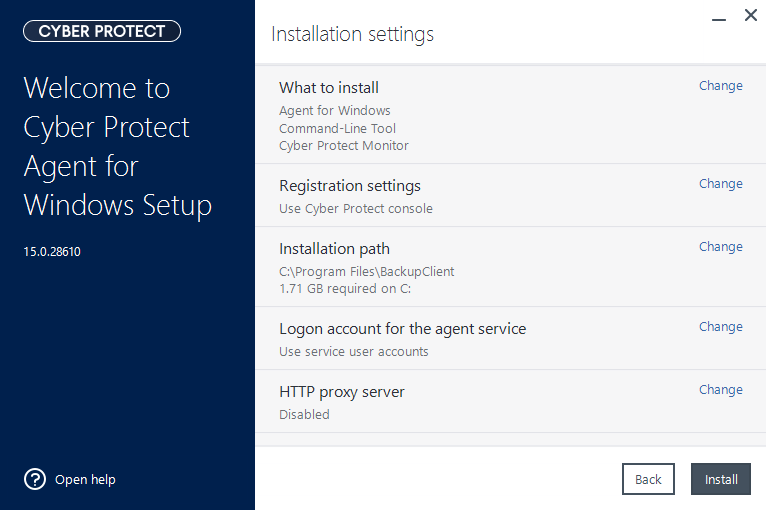Start installation with the Install button
This screenshot has height=510, width=766.
pos(721,479)
